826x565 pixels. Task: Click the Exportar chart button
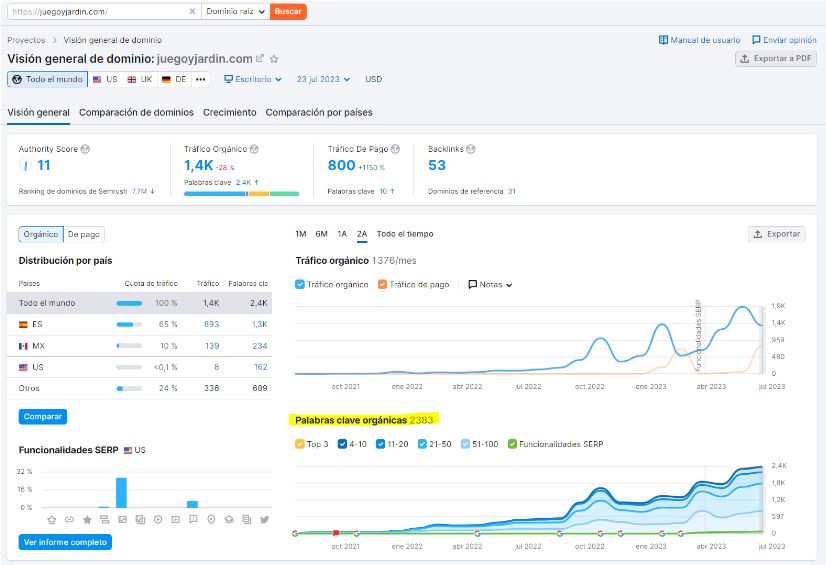coord(777,234)
